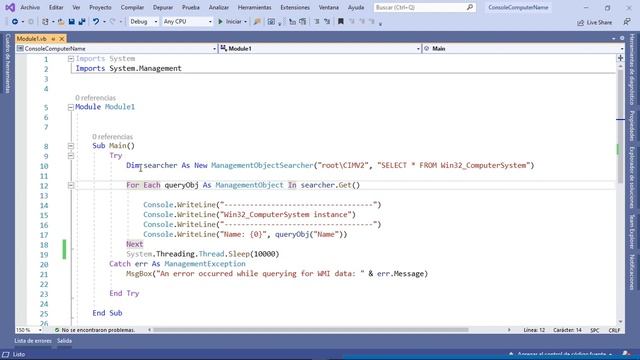Open the Herramientas menu

tap(255, 7)
